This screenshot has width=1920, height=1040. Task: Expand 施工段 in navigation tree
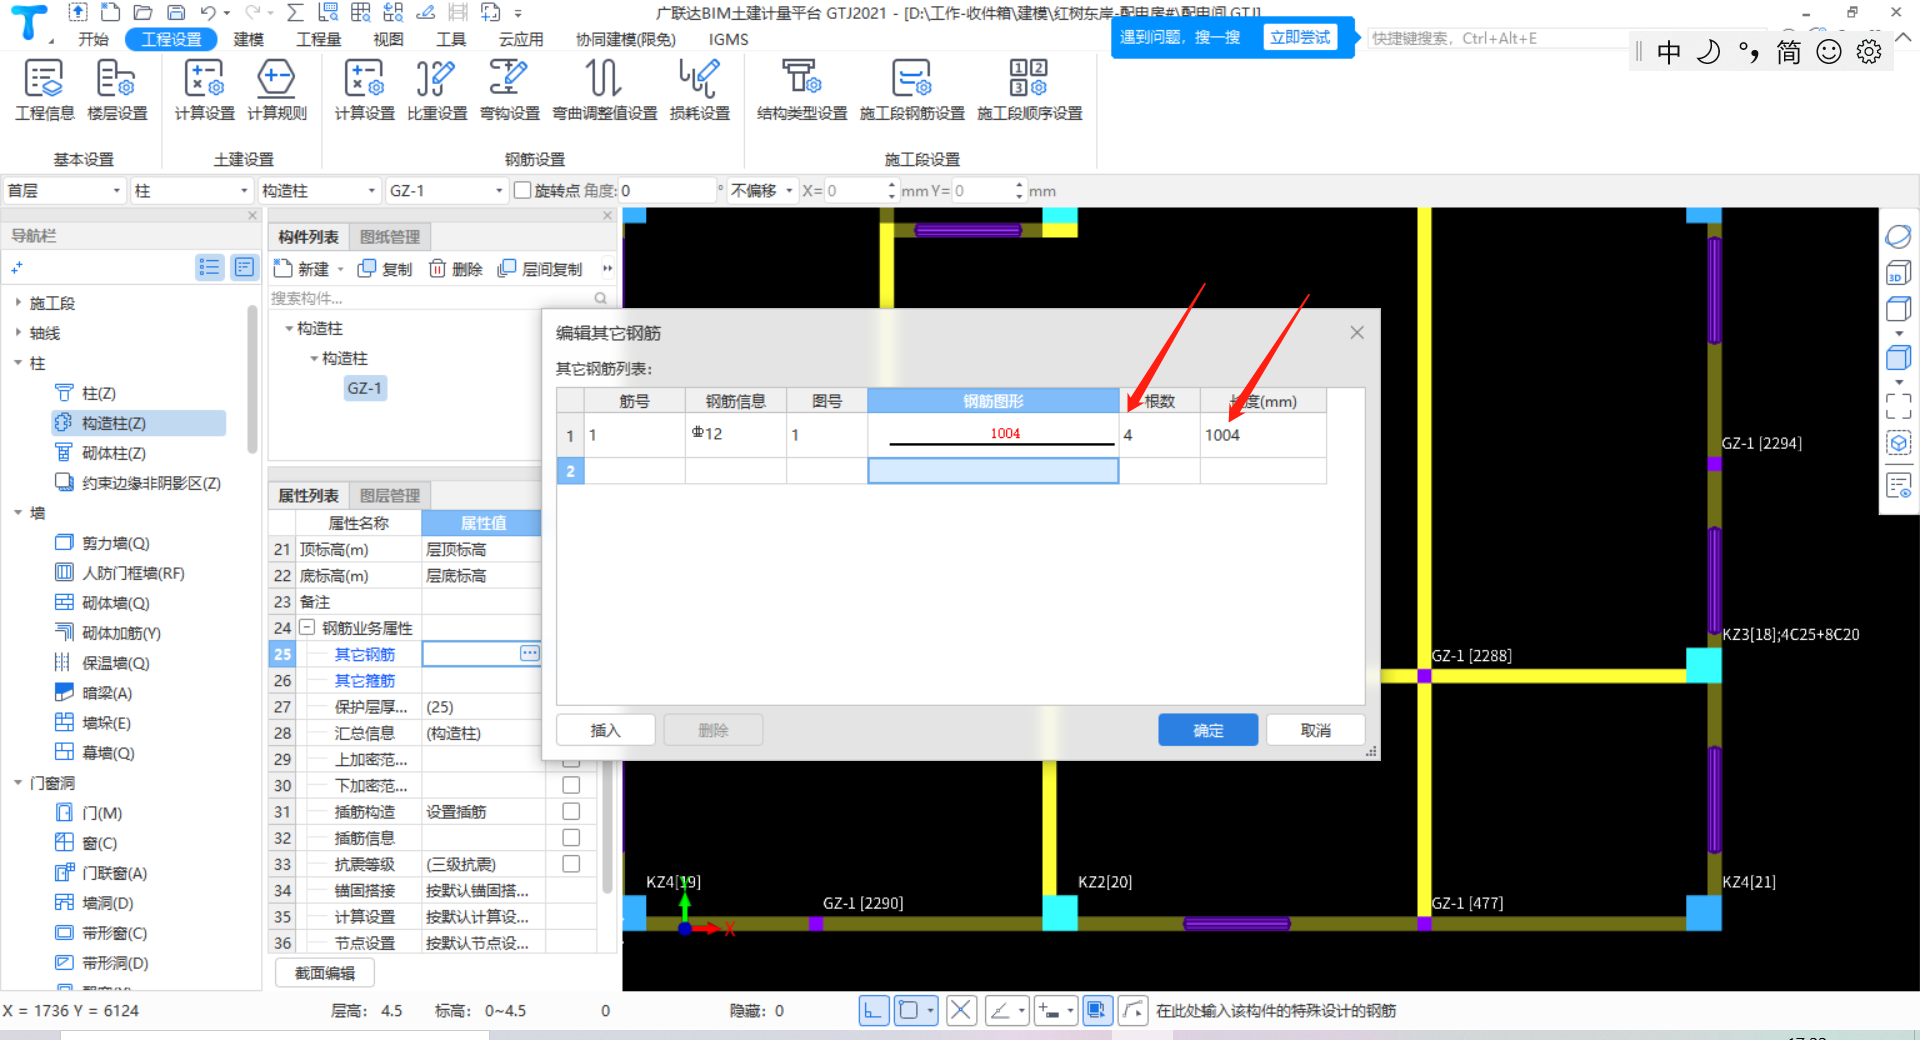click(x=18, y=302)
